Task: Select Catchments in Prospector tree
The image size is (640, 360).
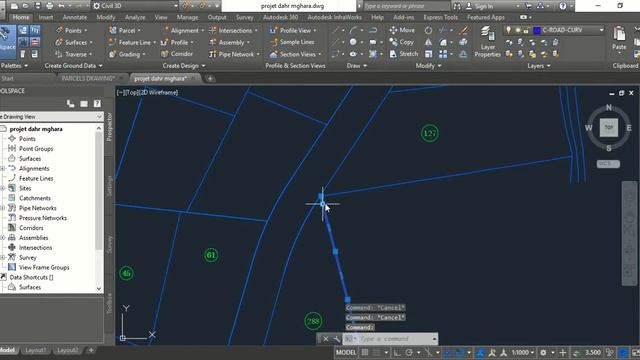Action: (x=35, y=198)
